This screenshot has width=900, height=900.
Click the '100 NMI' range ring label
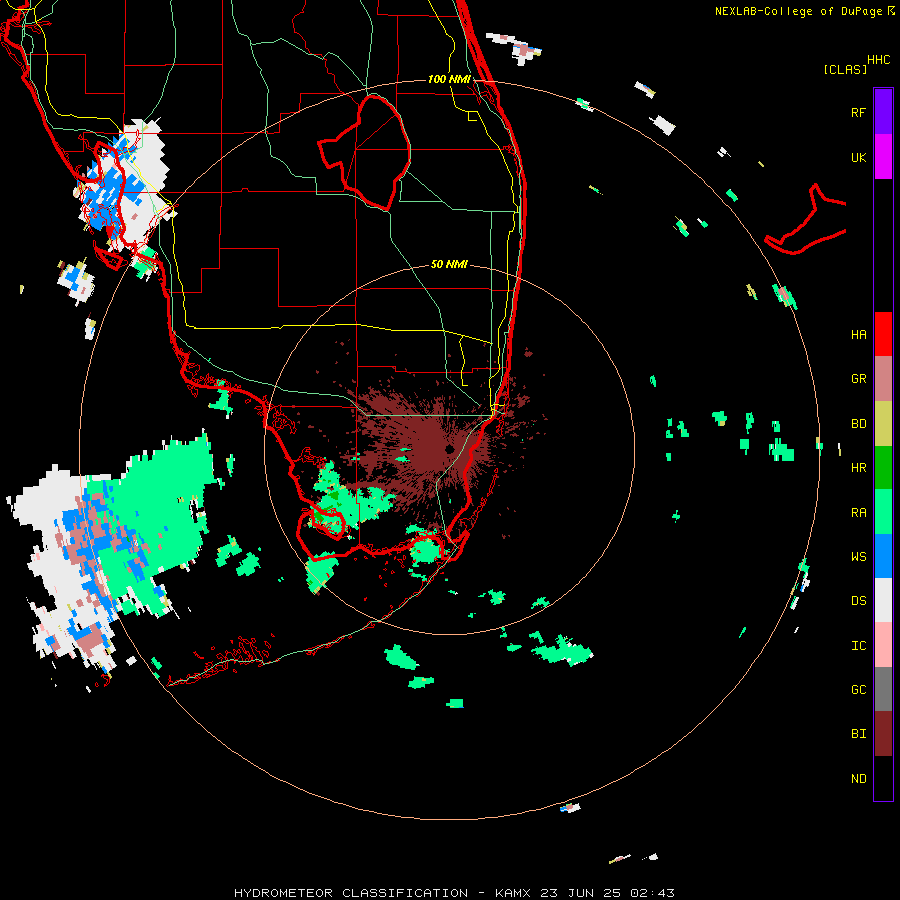pos(449,79)
